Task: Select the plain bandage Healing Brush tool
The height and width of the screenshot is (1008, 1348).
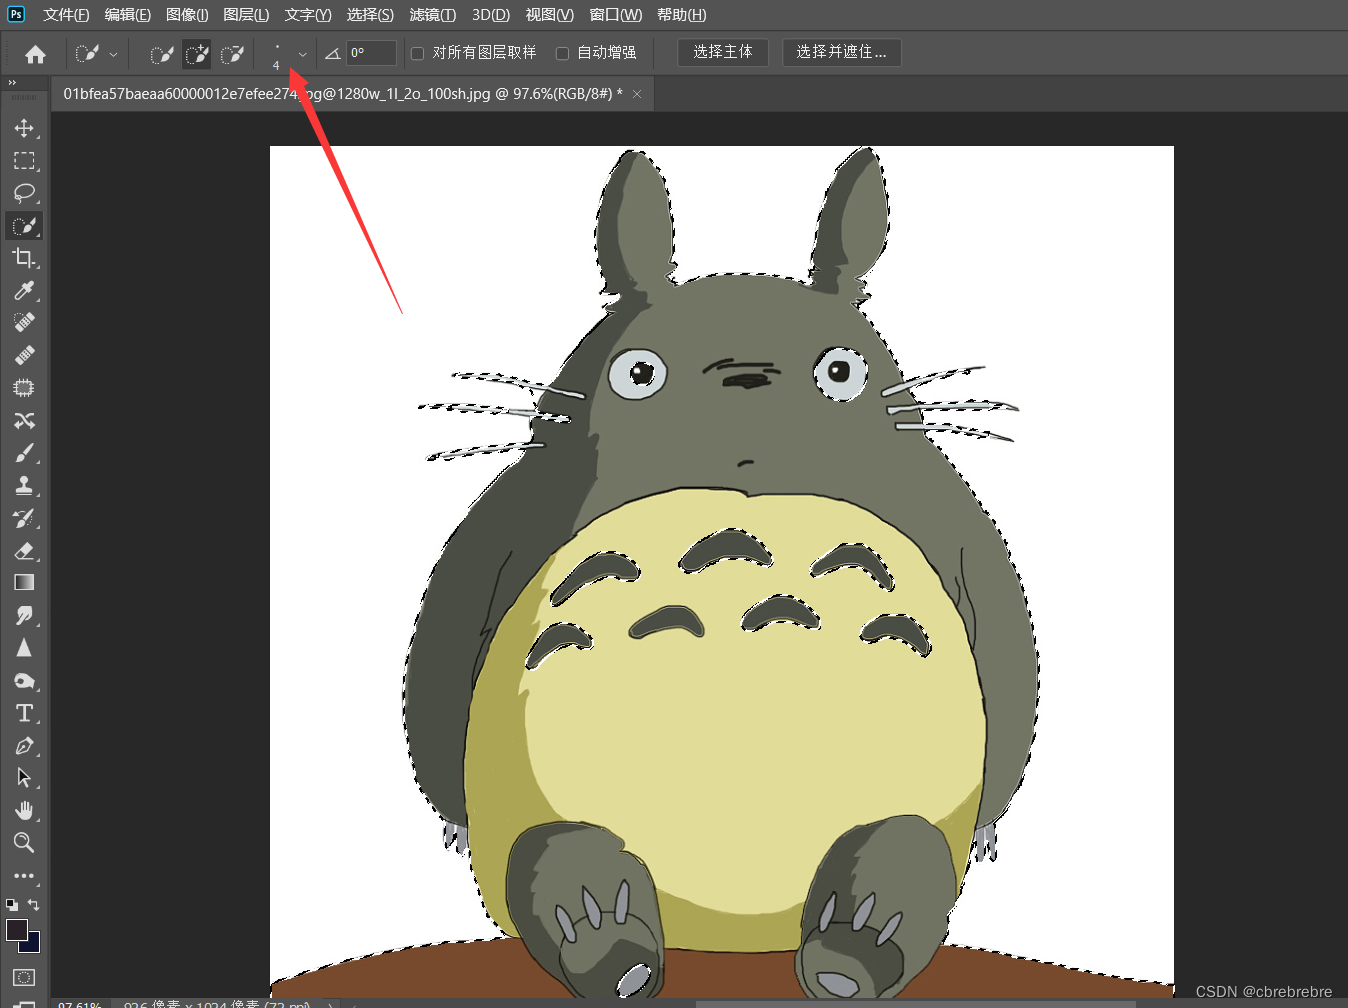Action: click(x=24, y=355)
